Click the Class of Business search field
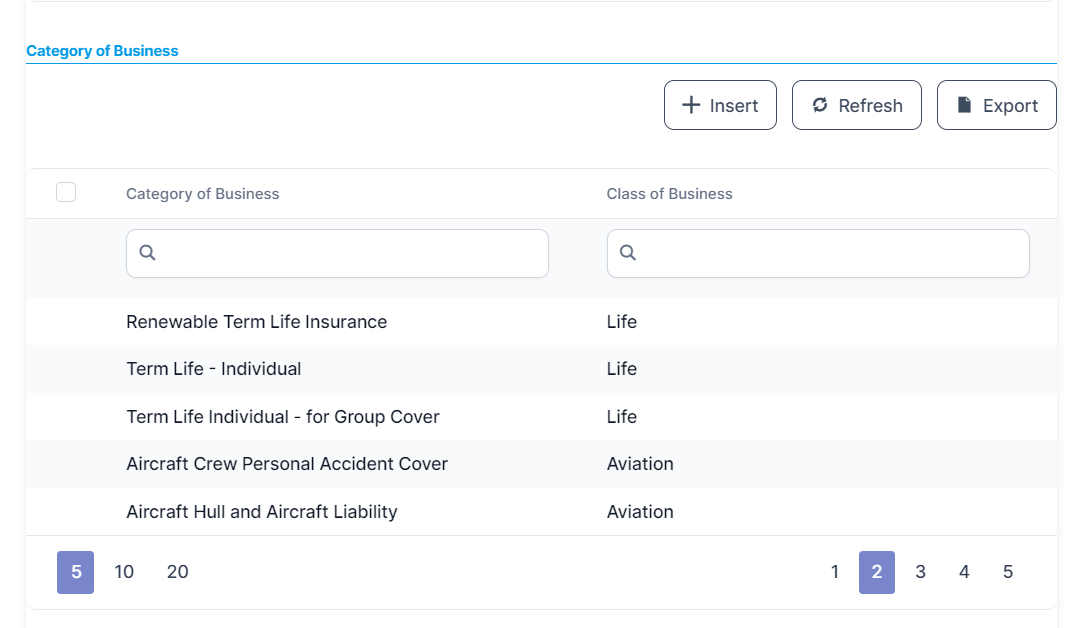Viewport: 1082px width, 628px height. 830,254
